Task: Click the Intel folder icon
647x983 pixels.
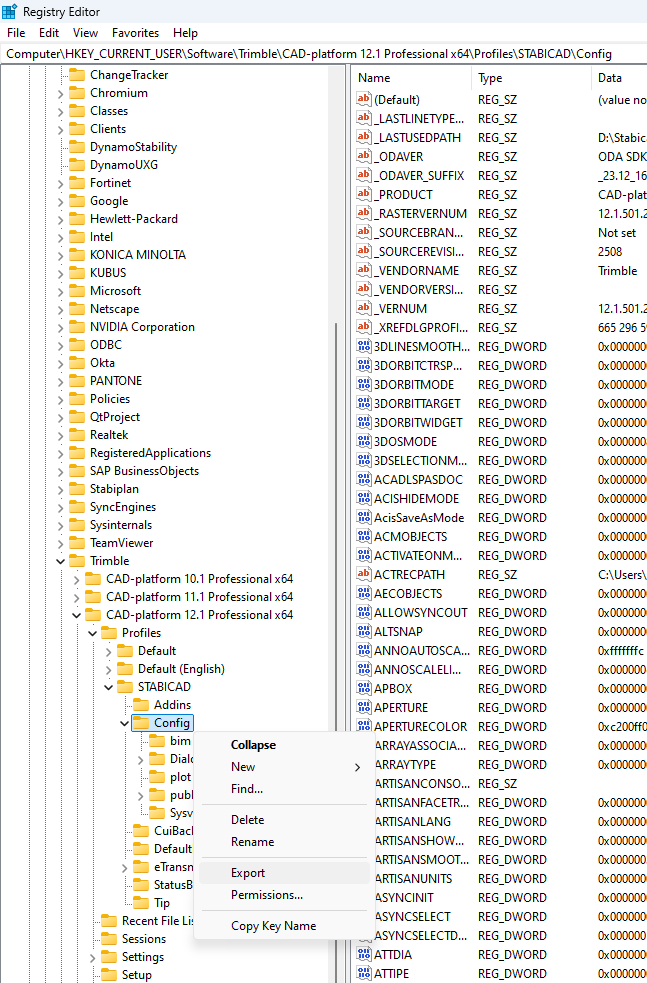Action: click(77, 237)
